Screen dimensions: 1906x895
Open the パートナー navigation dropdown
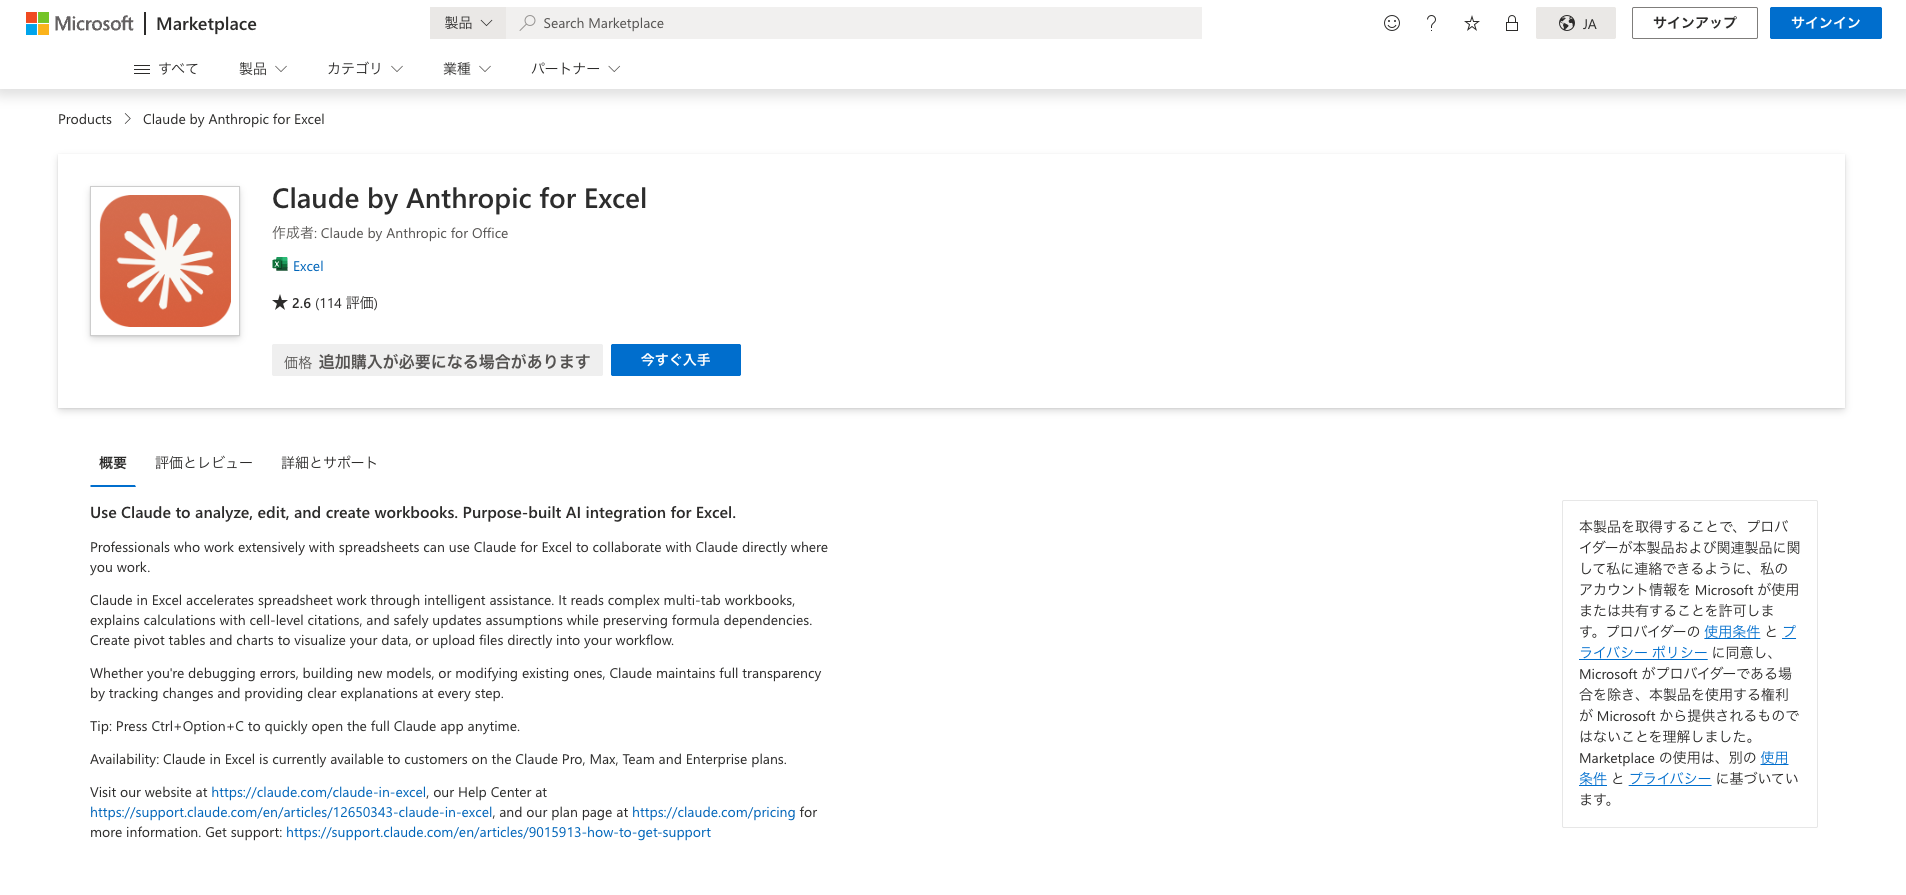click(575, 69)
